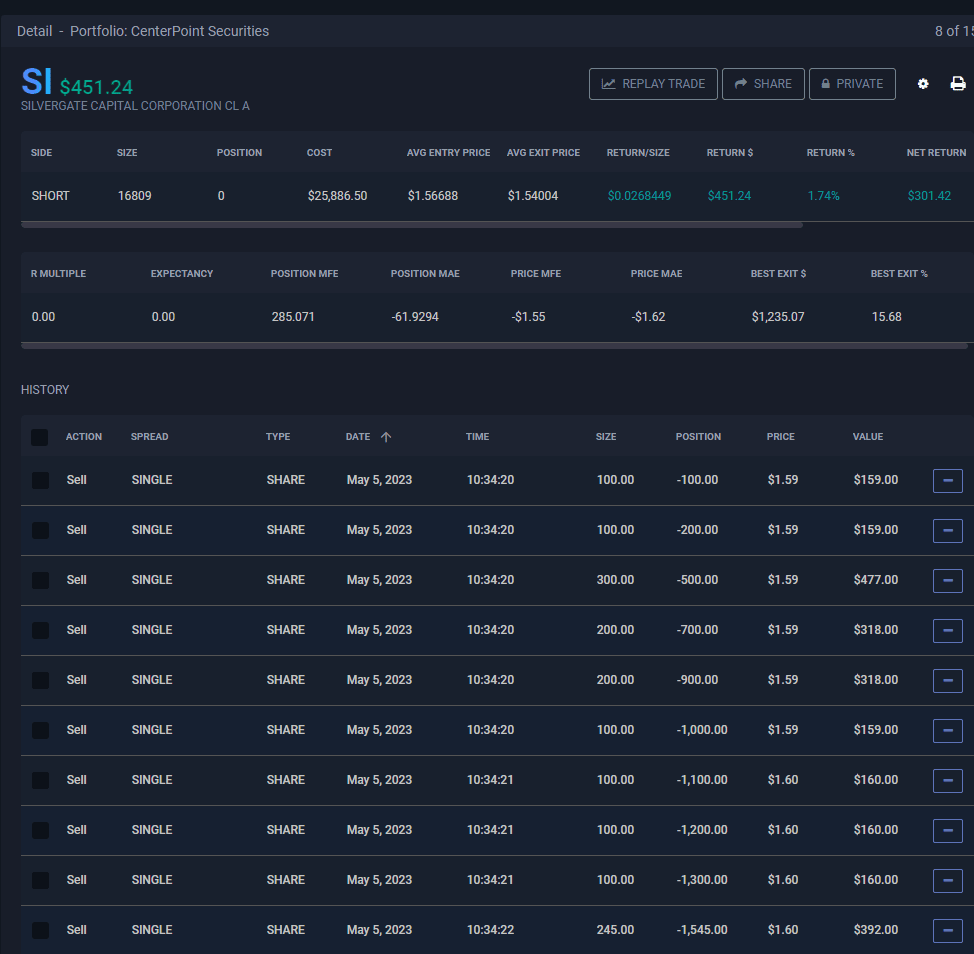
Task: Click the Time column header
Action: point(479,437)
